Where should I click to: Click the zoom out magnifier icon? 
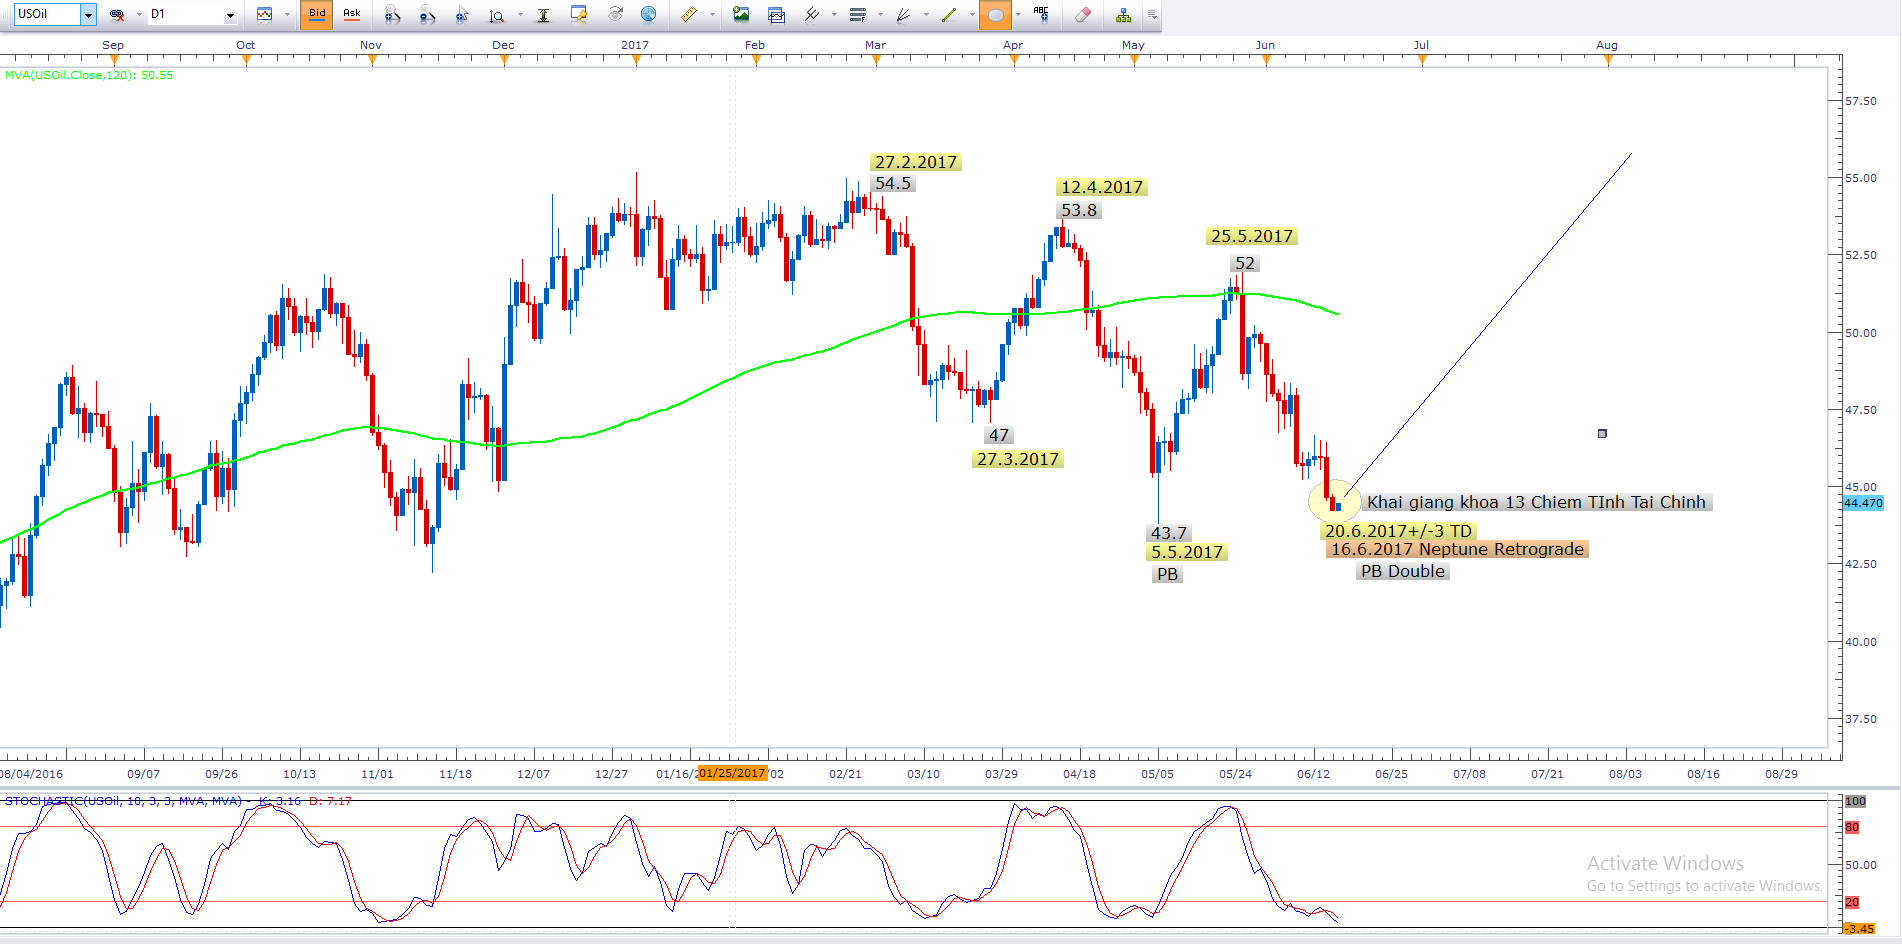click(427, 15)
